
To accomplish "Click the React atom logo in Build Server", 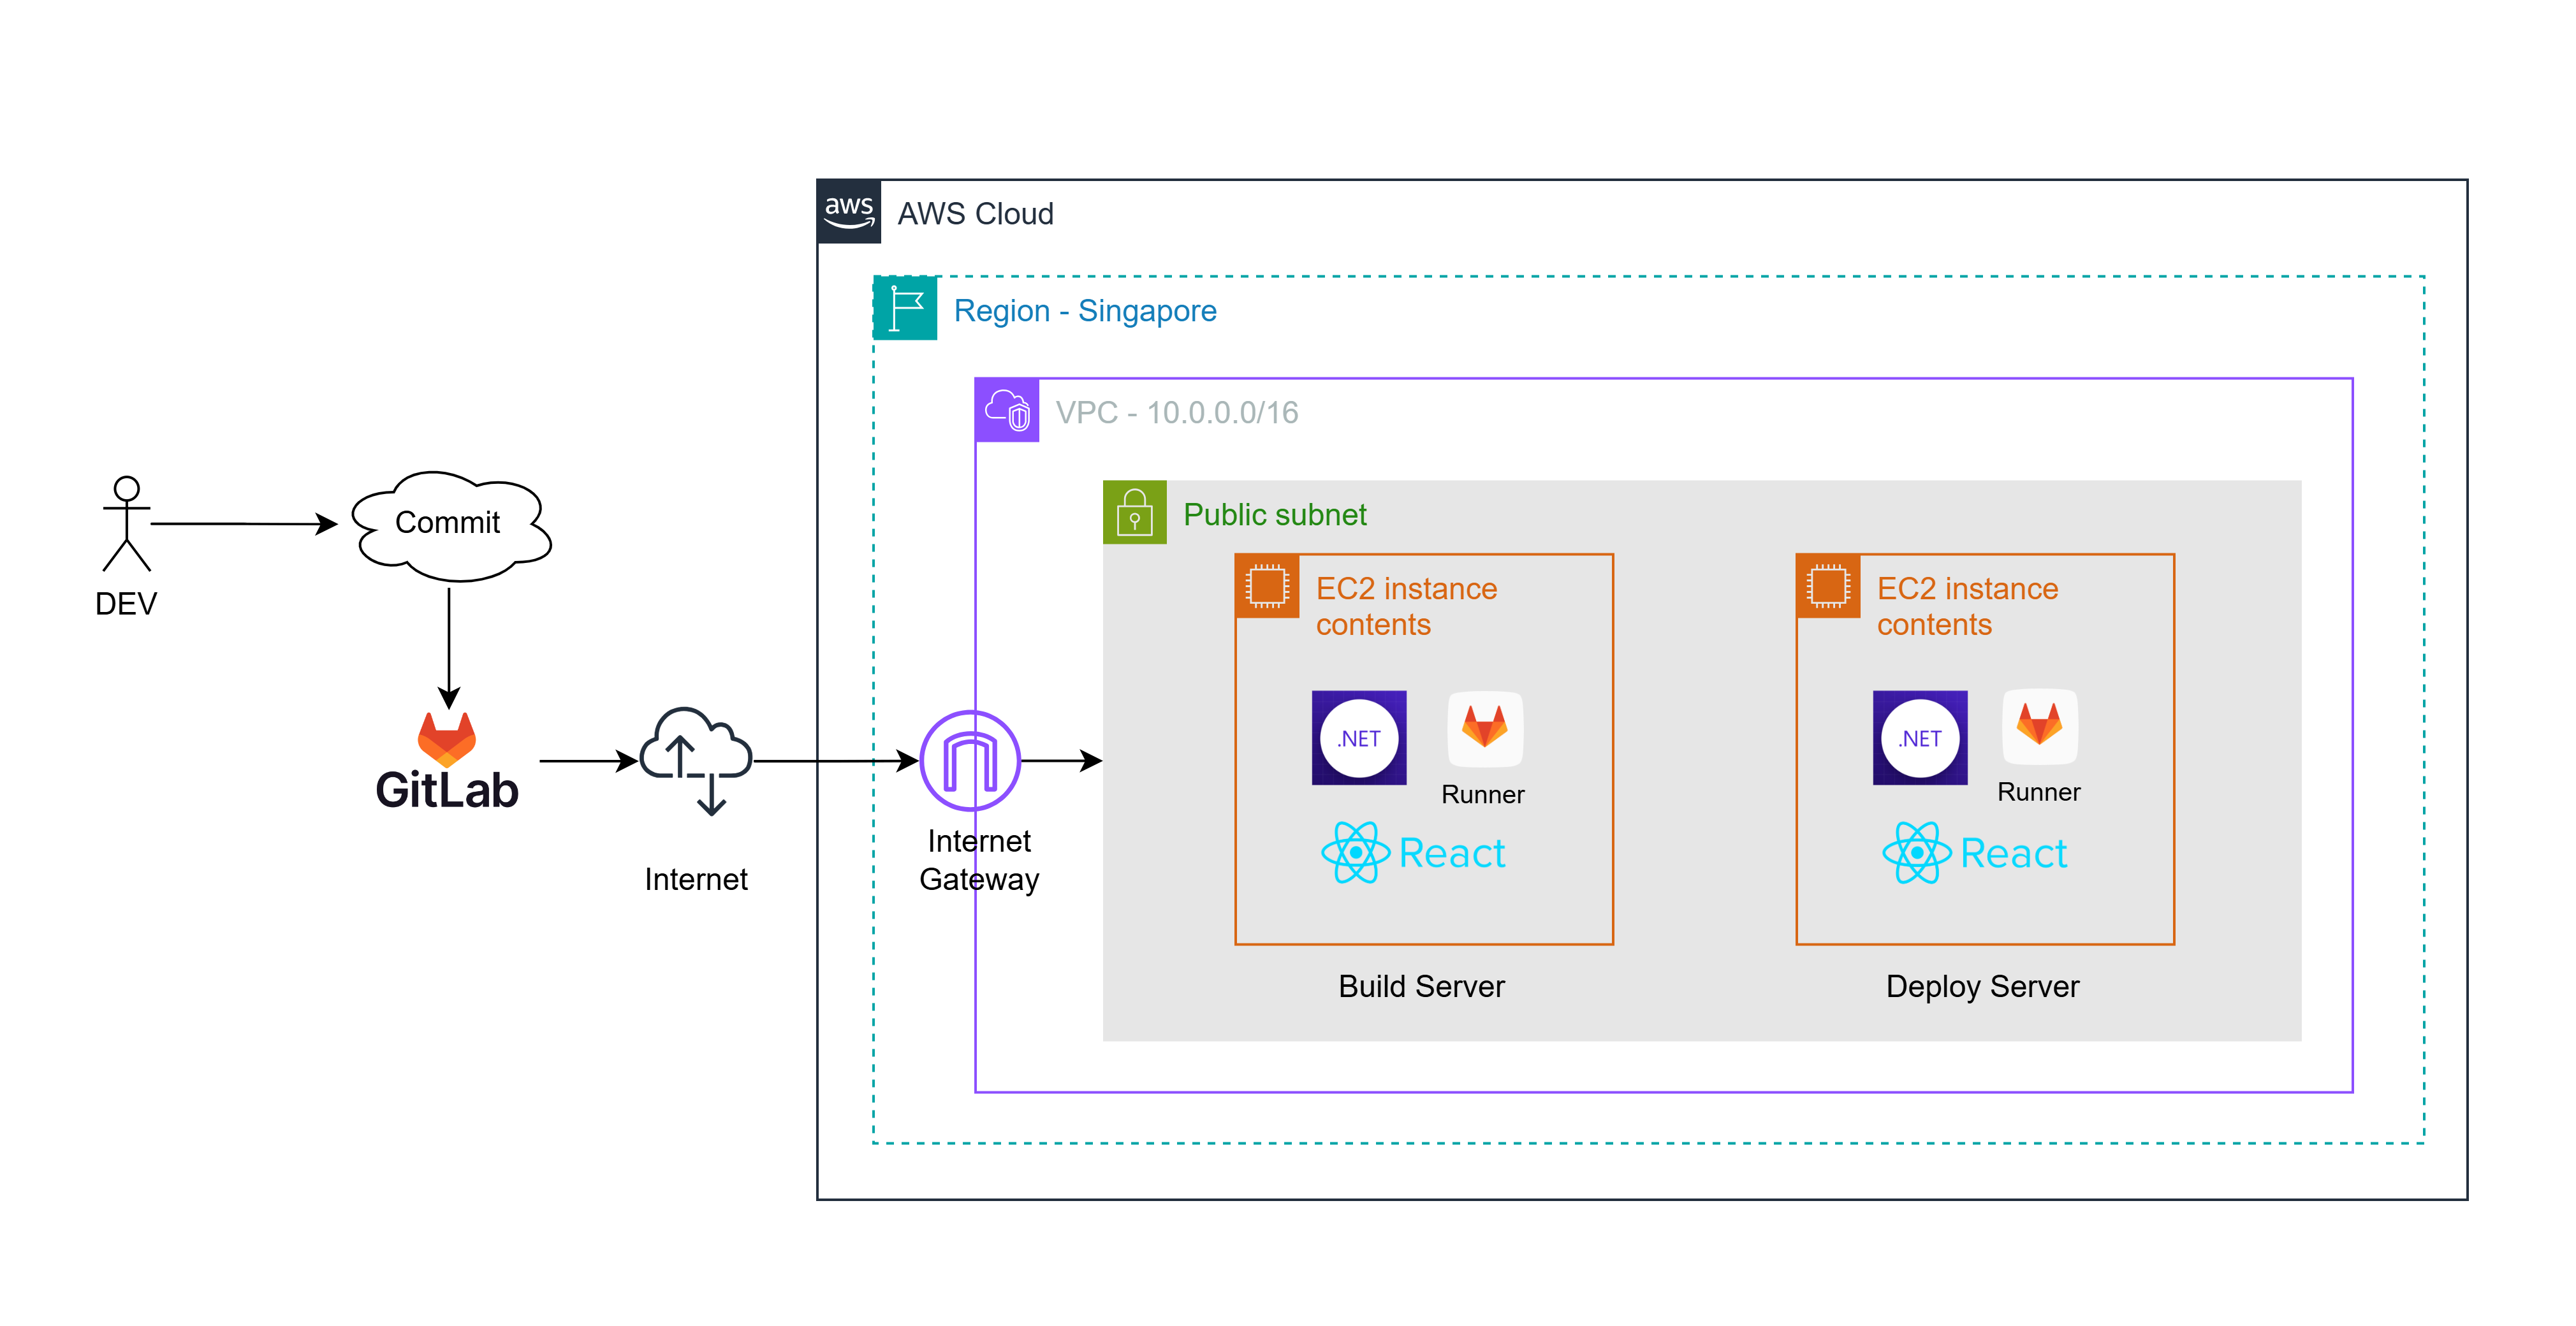I will pyautogui.click(x=1356, y=852).
